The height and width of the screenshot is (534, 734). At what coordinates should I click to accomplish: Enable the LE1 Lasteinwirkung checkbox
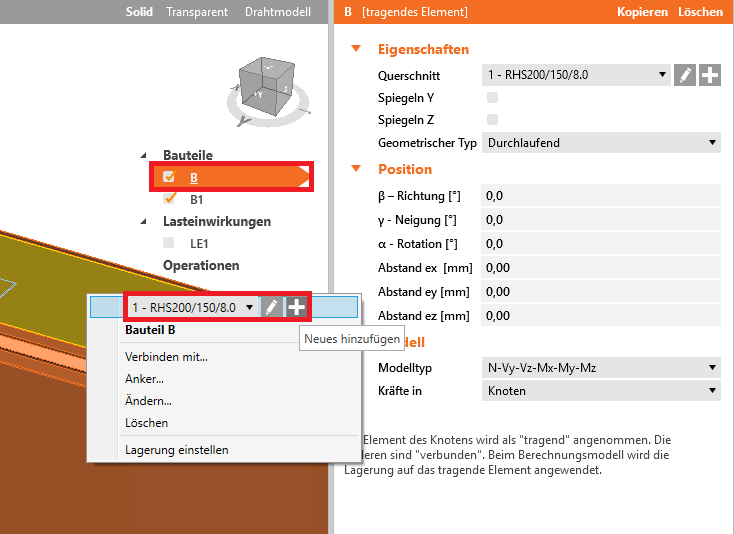point(169,242)
